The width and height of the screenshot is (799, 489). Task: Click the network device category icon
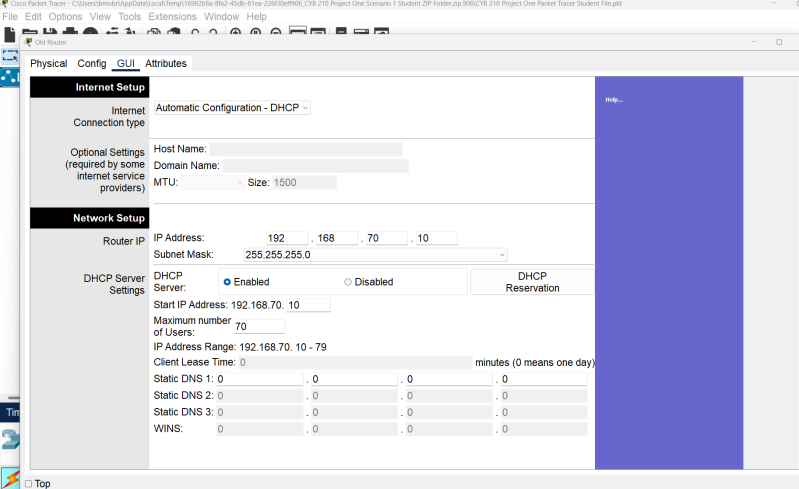(x=10, y=439)
